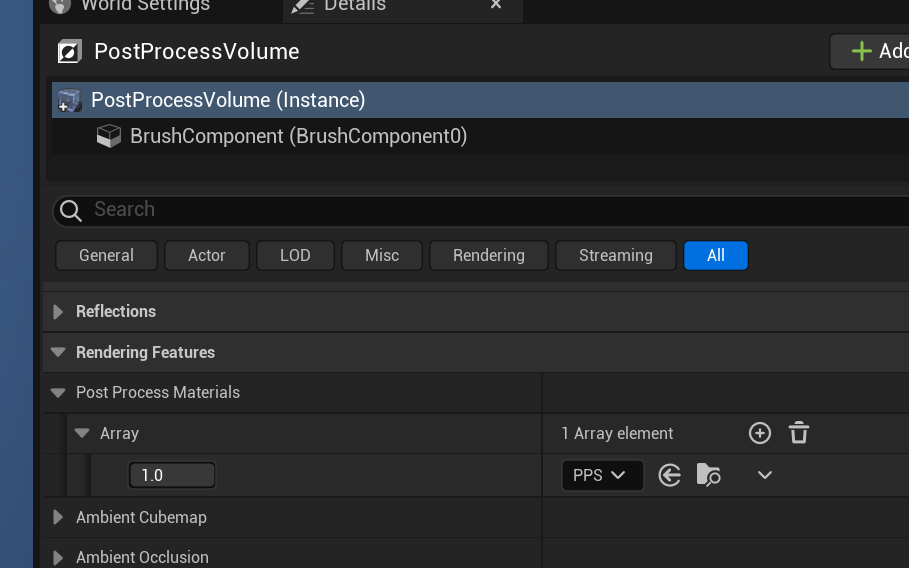Click the search magnifier icon
This screenshot has height=568, width=909.
click(71, 210)
